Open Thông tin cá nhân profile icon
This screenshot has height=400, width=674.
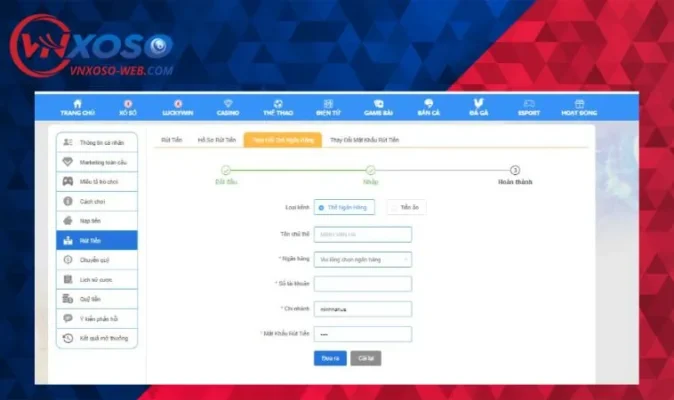68,142
